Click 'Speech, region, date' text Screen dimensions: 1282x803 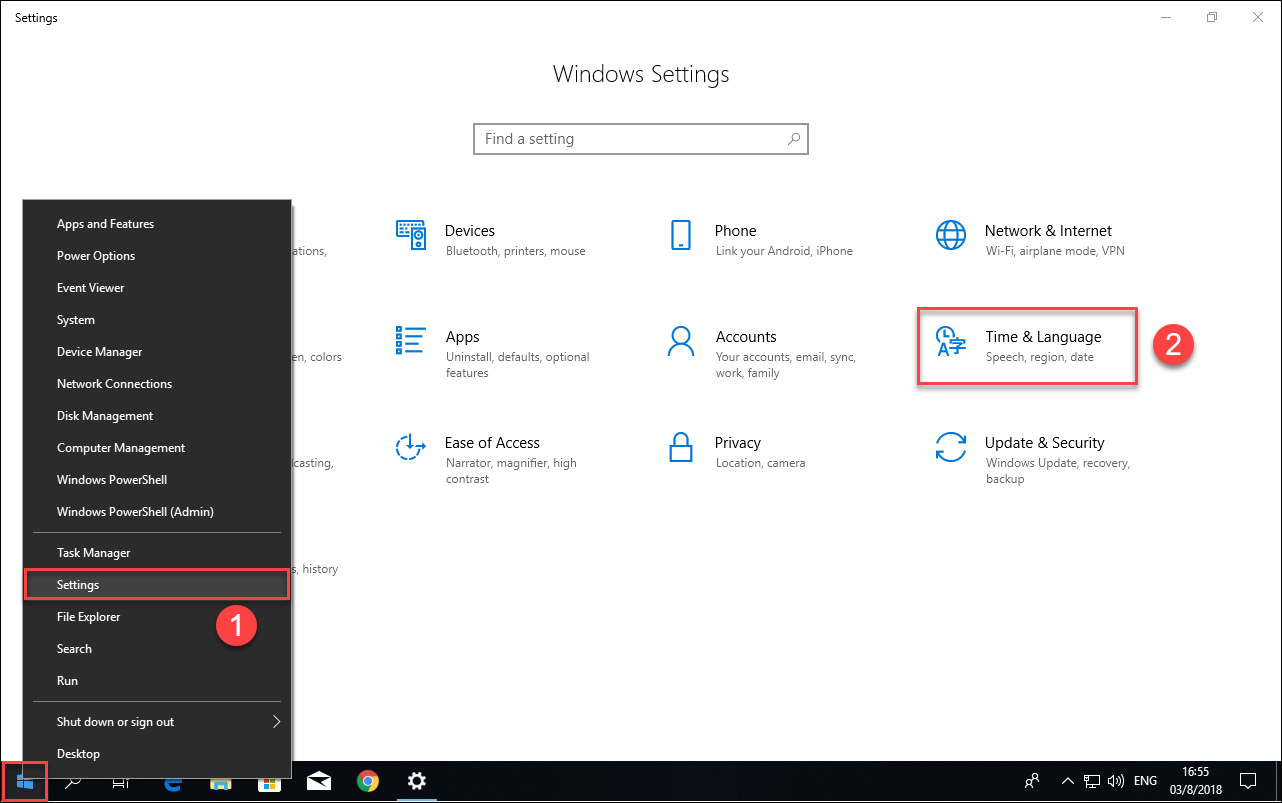(x=1040, y=357)
